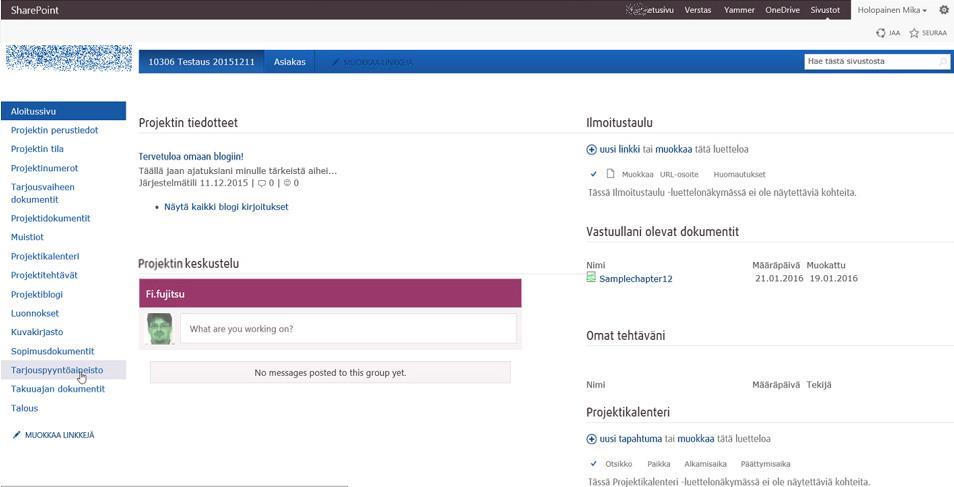Open Talous in sidebar
Image resolution: width=954 pixels, height=487 pixels.
click(x=24, y=408)
